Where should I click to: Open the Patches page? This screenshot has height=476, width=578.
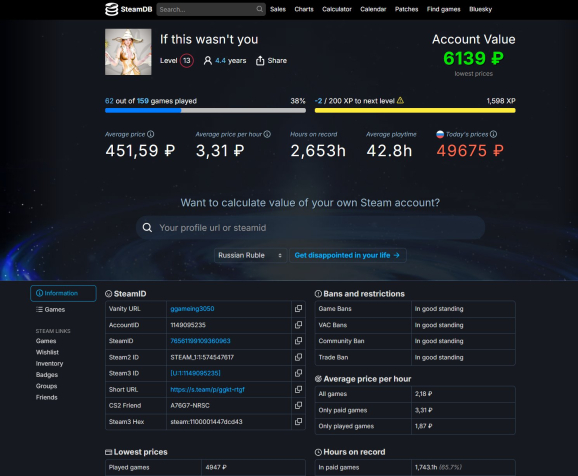point(406,9)
